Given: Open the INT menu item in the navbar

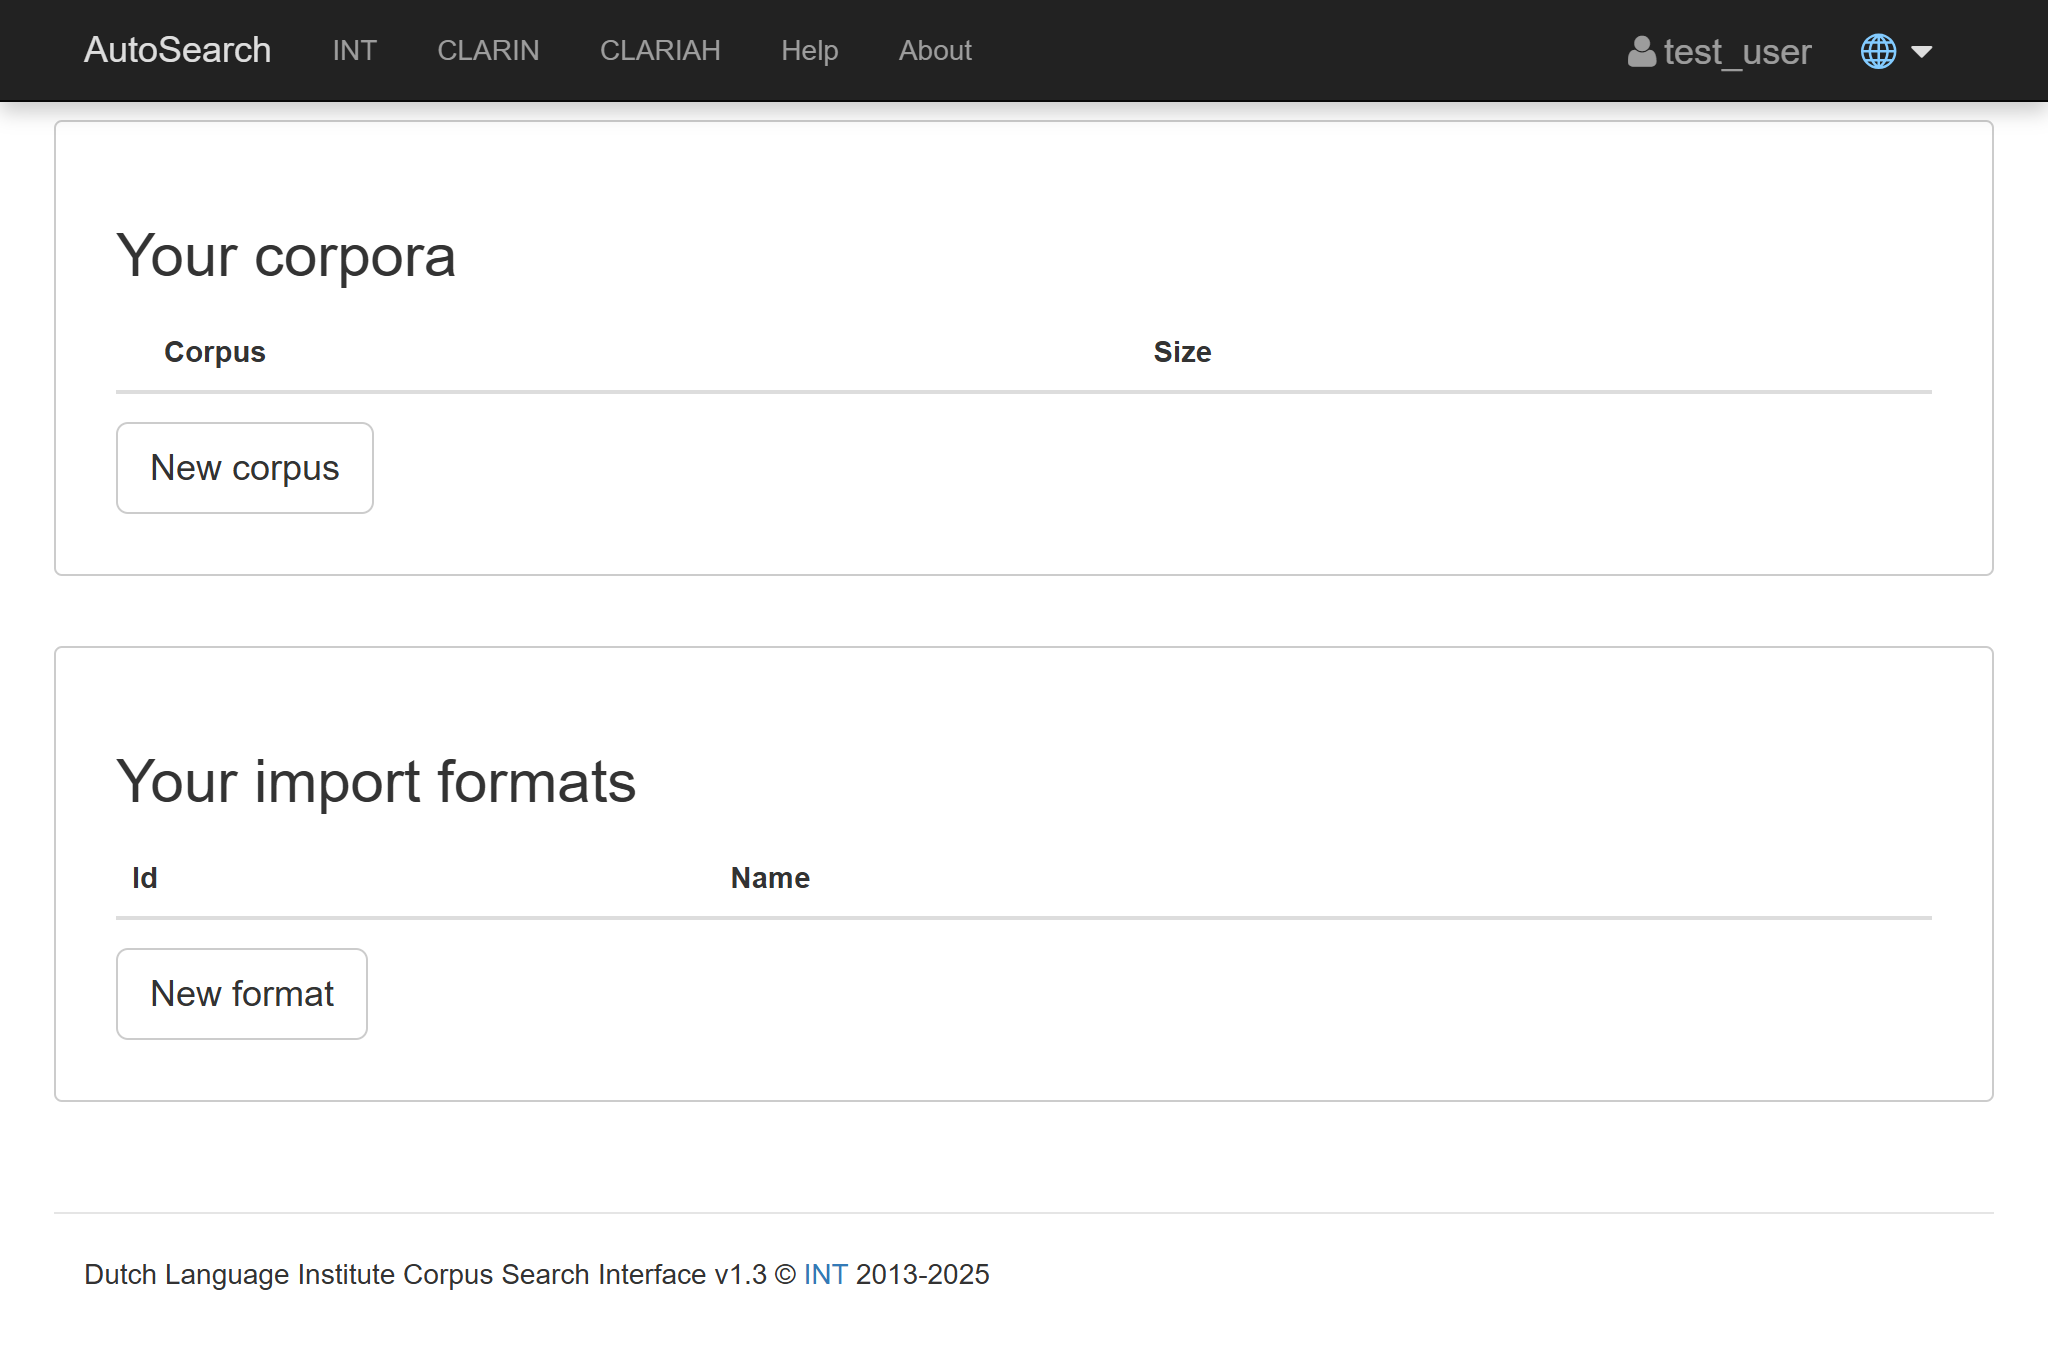Looking at the screenshot, I should point(354,50).
